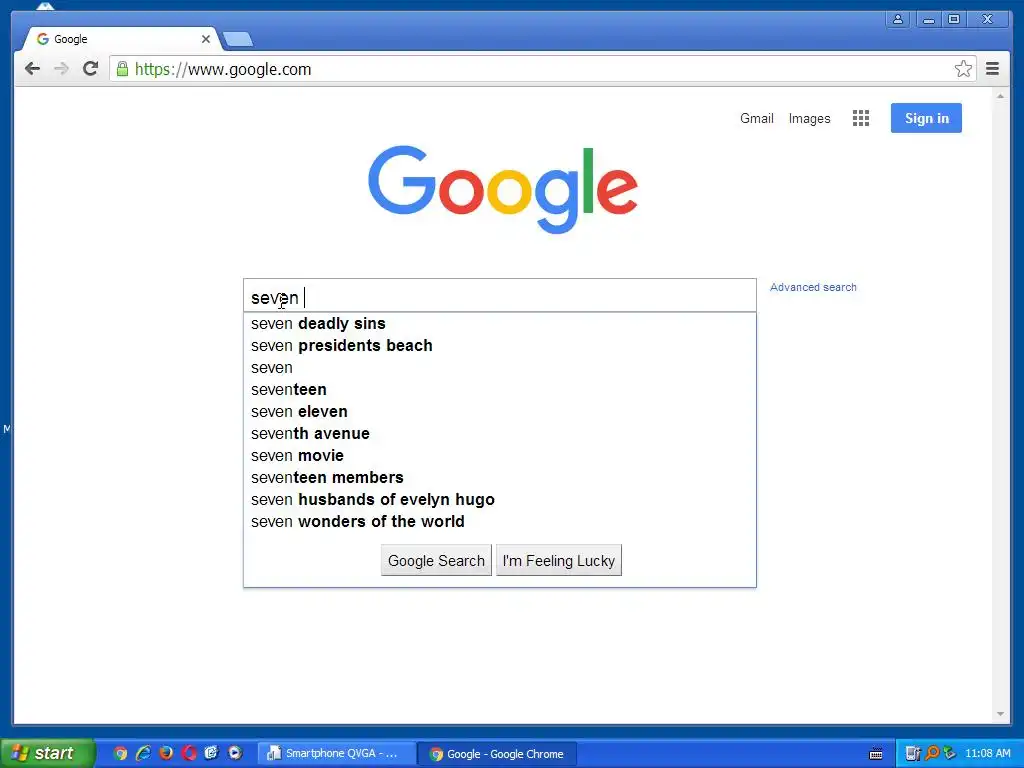Screen dimensions: 1024x768
Task: Launch Chrome from quick launch bar
Action: (x=120, y=753)
